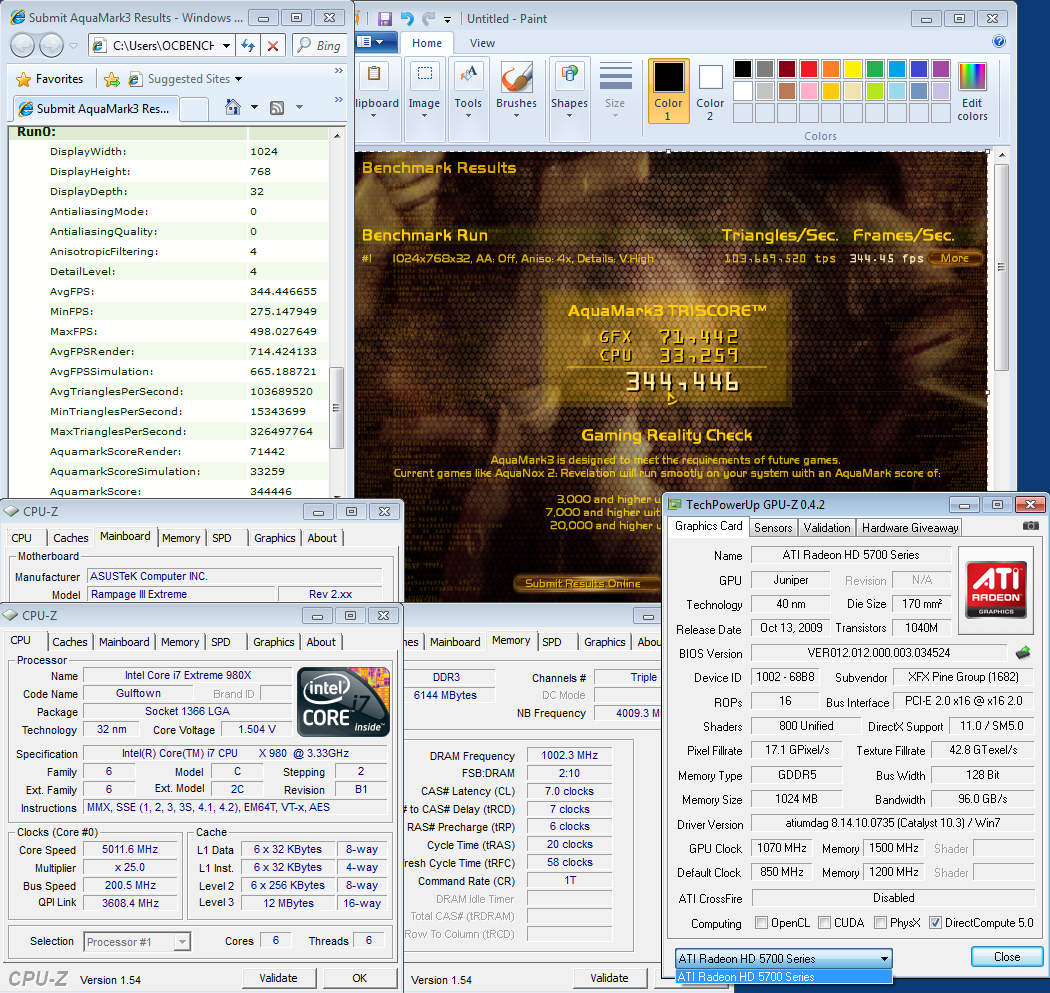The image size is (1050, 993).
Task: Select ATI Radeon HD 5700 Series list item
Action: point(783,977)
